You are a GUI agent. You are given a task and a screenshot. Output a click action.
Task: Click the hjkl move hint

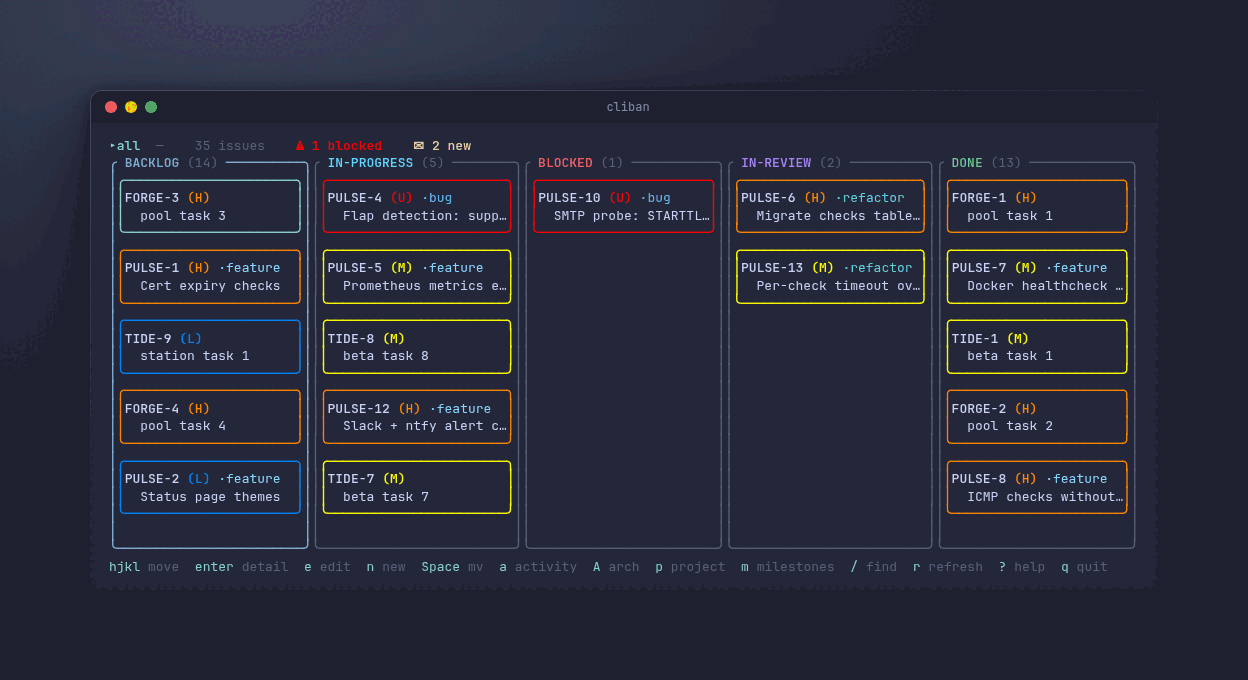coord(144,567)
